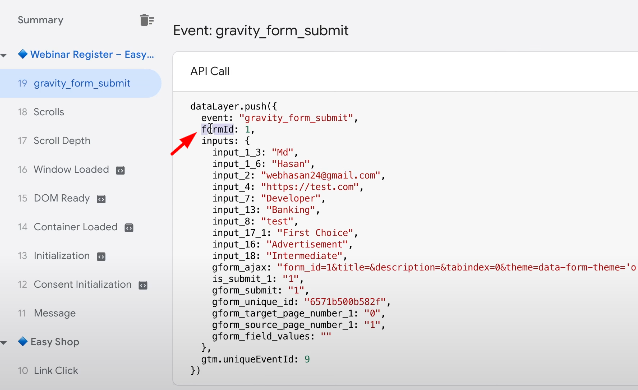Click the is_submit_1 line

tap(258, 279)
